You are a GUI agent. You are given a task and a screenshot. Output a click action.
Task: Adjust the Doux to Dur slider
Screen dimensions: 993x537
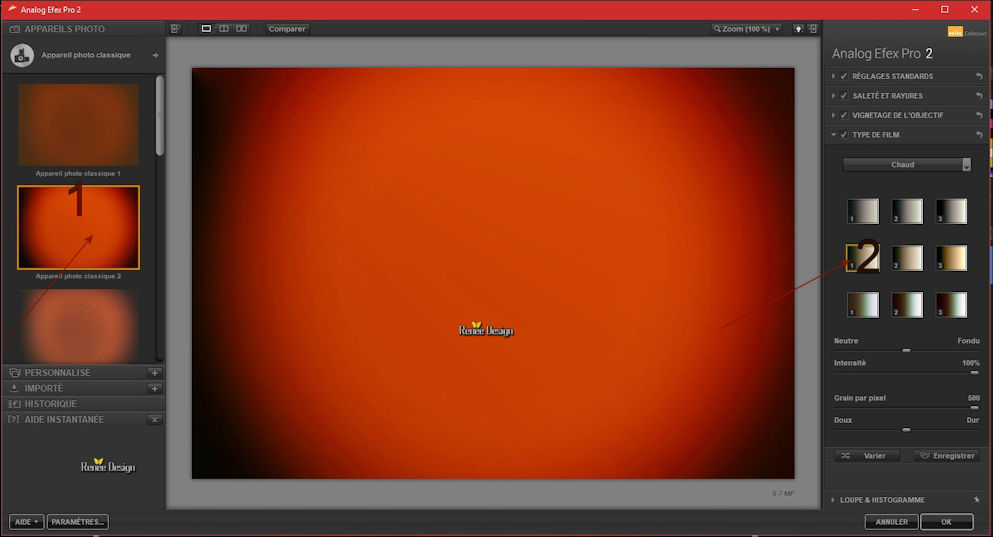coord(906,430)
